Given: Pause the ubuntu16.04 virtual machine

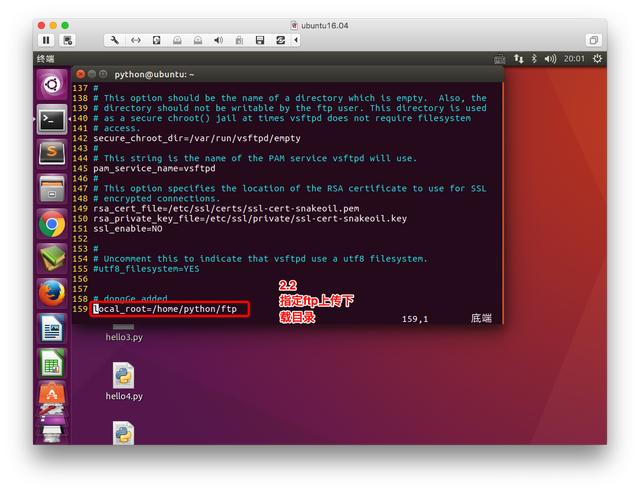Looking at the screenshot, I should pos(46,40).
